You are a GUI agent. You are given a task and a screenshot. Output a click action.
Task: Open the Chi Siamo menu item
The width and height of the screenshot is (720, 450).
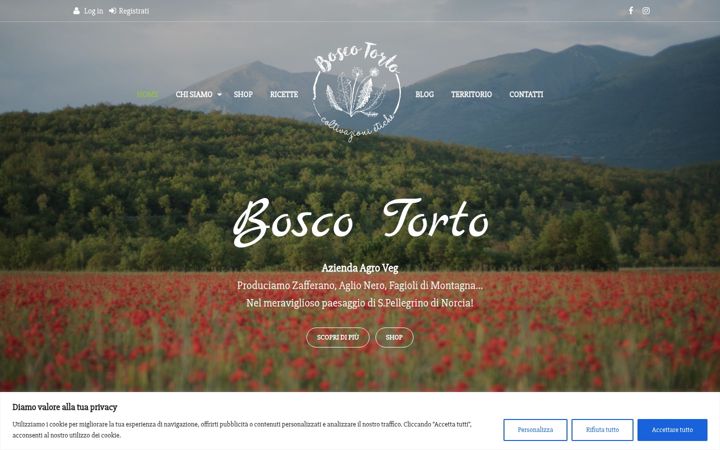[x=194, y=94]
